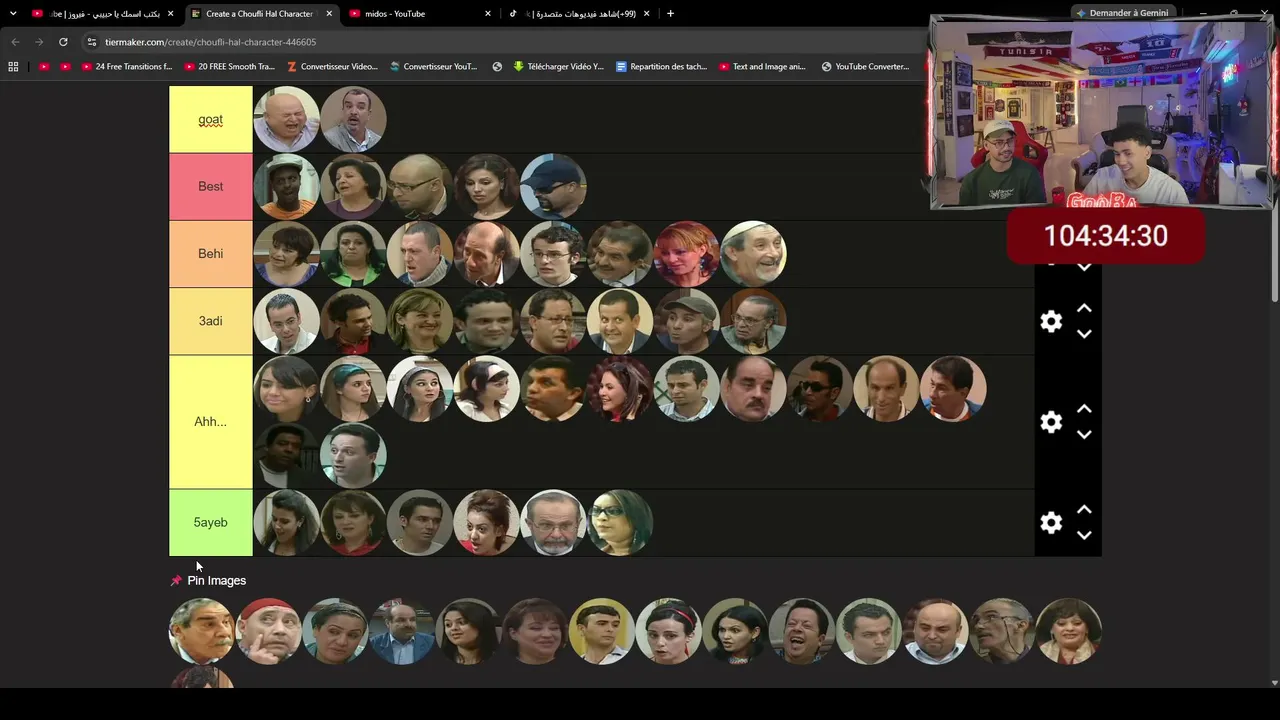Select the yellow-framed man in Pin Images pool
Viewport: 1280px width, 720px height.
[x=601, y=631]
